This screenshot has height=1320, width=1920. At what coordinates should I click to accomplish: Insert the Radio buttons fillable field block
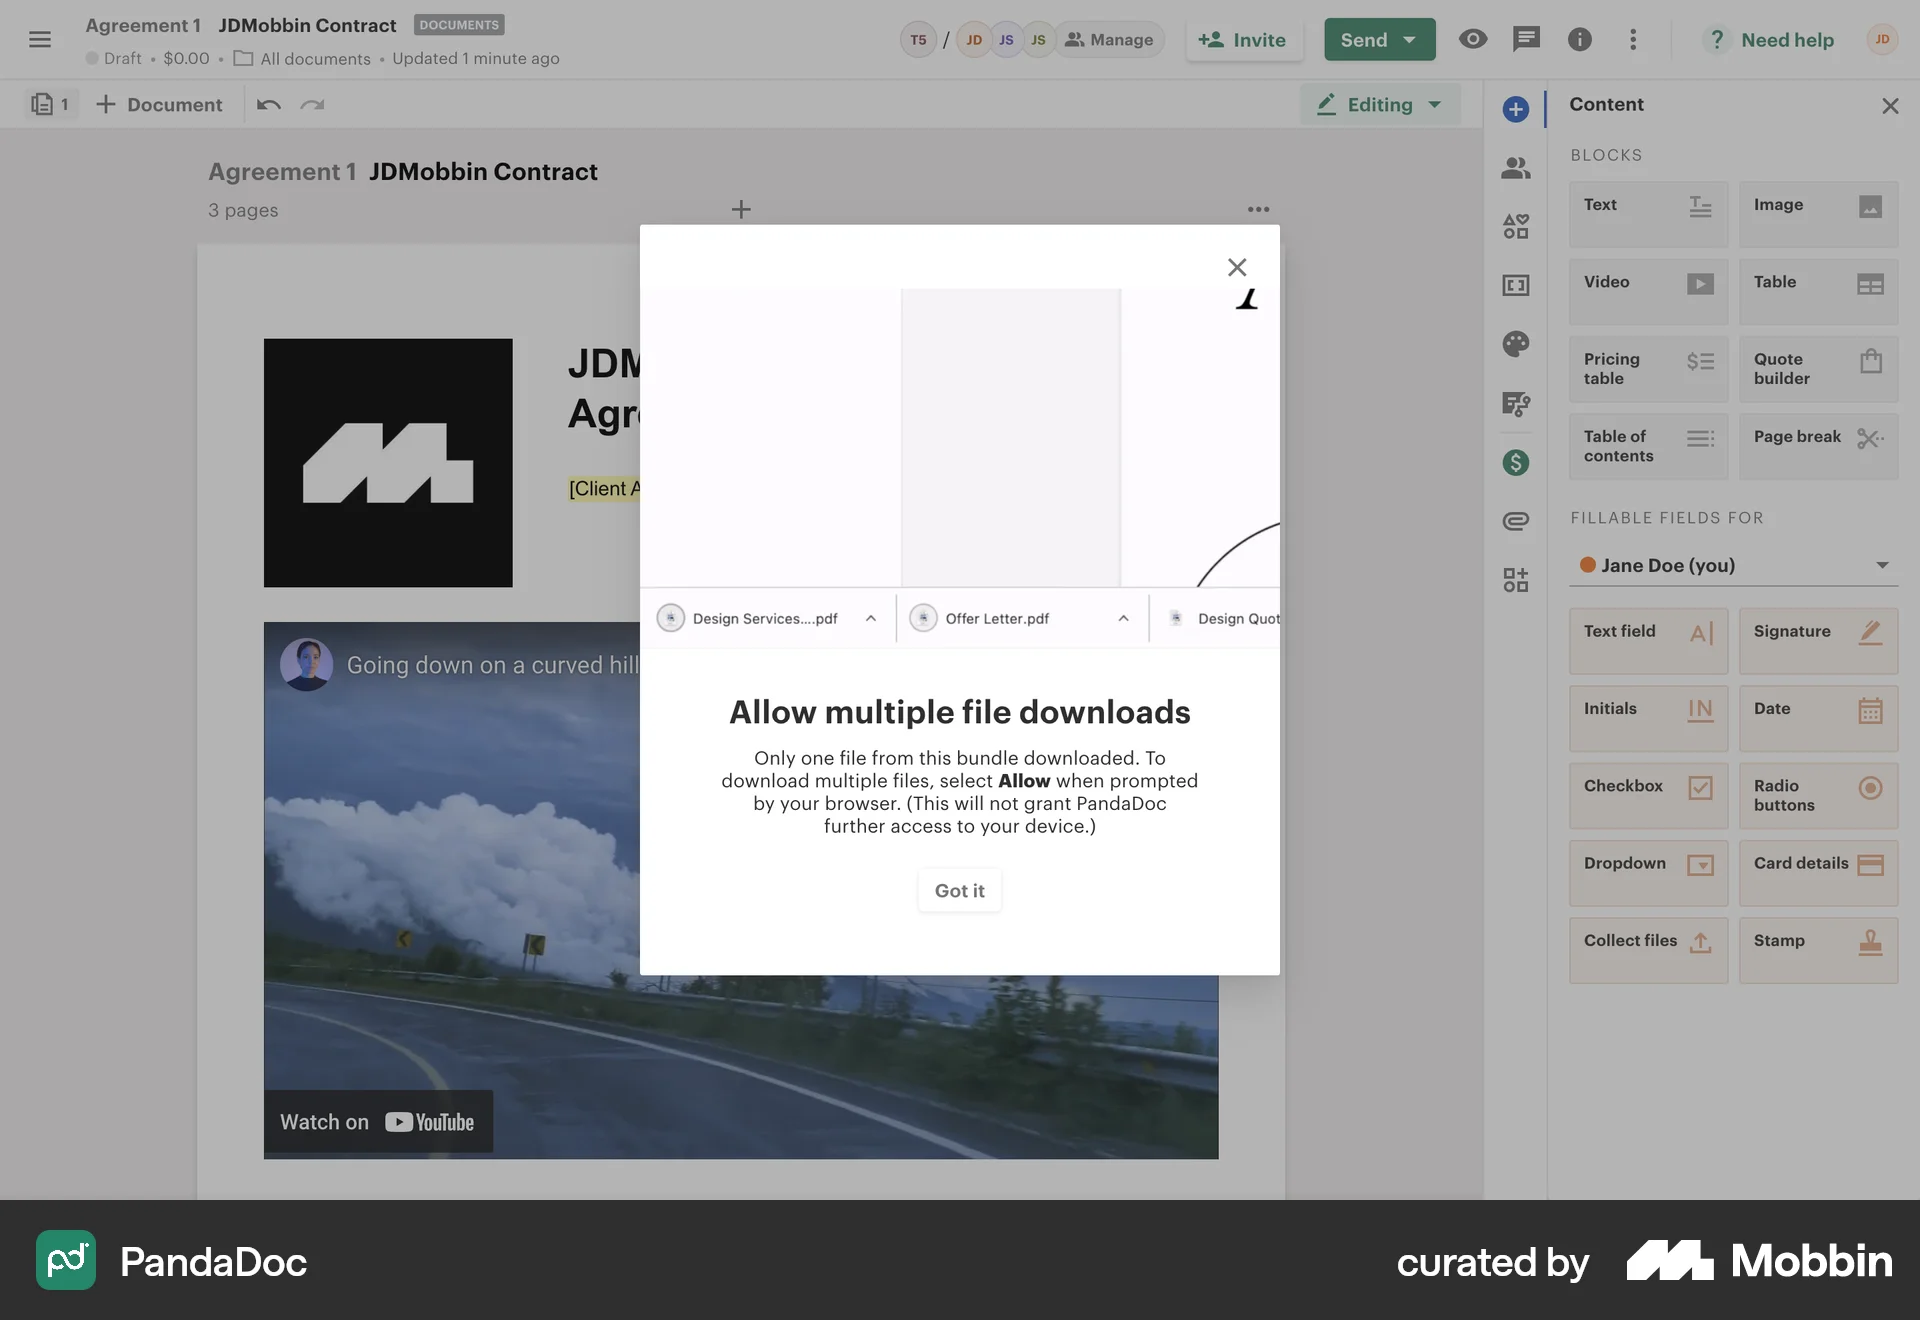[x=1818, y=796]
